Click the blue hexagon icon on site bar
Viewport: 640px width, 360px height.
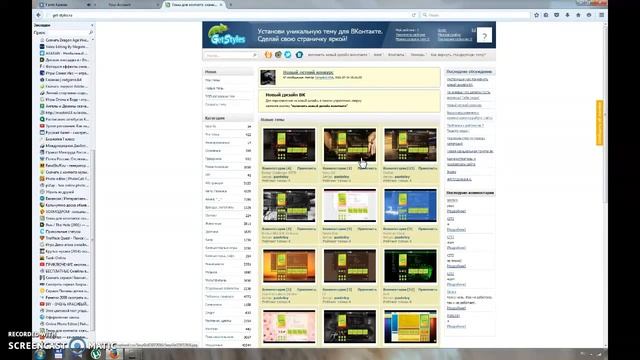[x=299, y=55]
